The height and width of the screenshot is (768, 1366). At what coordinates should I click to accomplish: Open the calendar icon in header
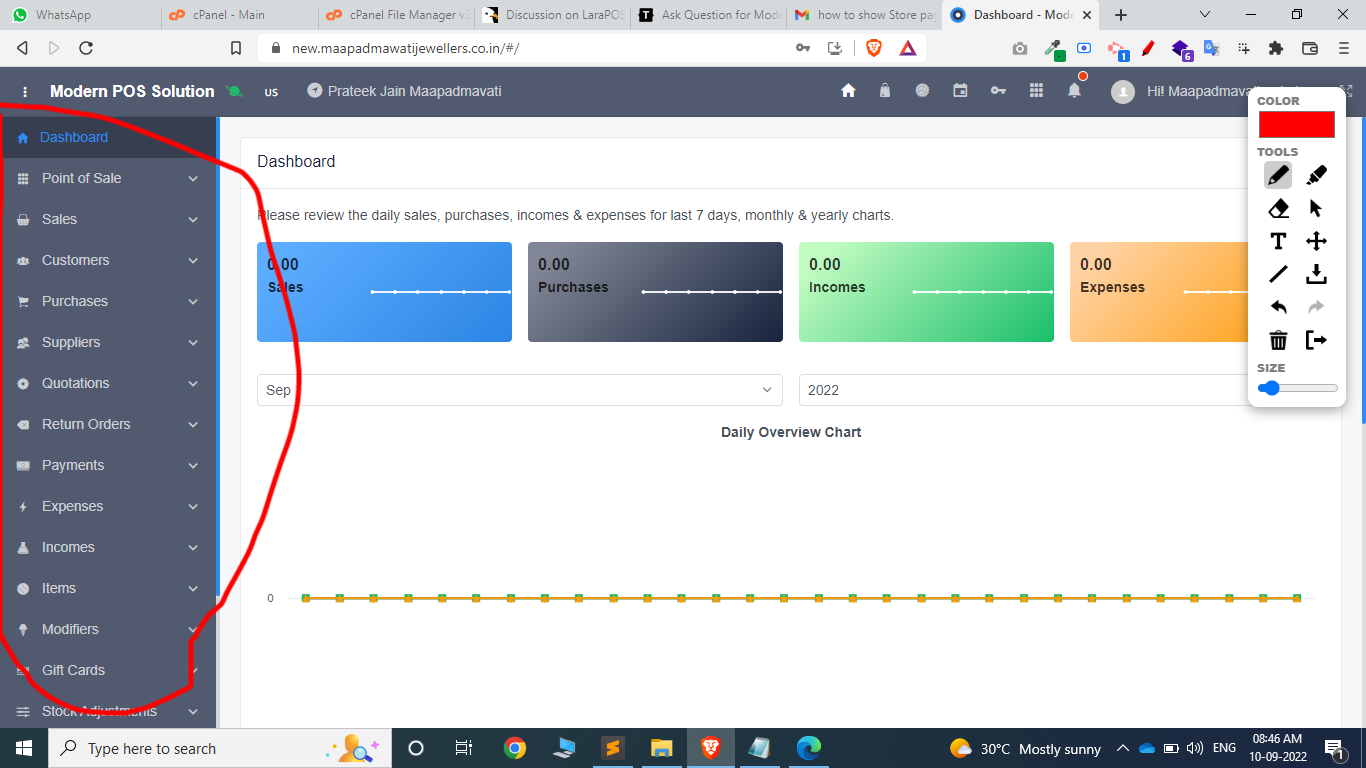(960, 90)
